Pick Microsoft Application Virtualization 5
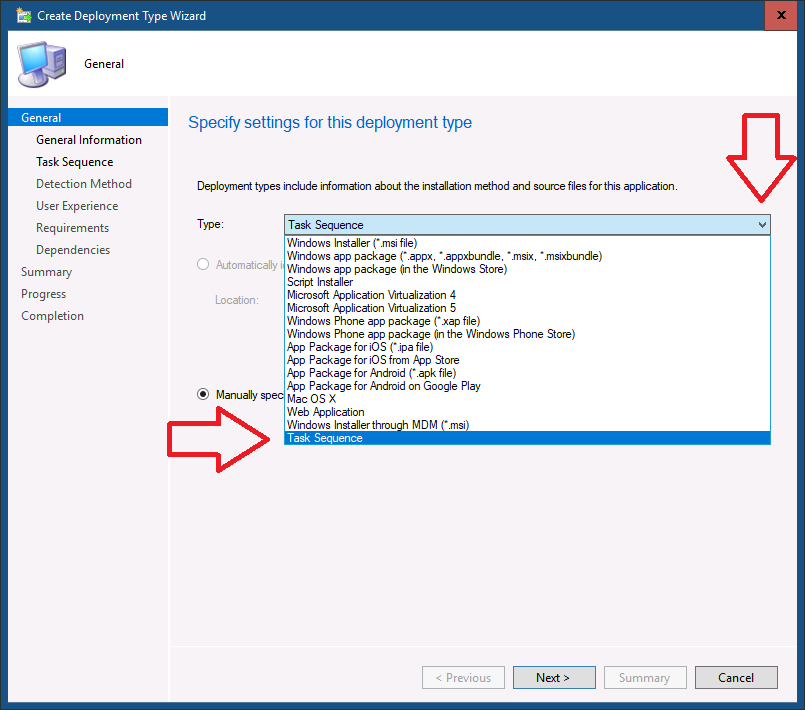 coord(527,308)
